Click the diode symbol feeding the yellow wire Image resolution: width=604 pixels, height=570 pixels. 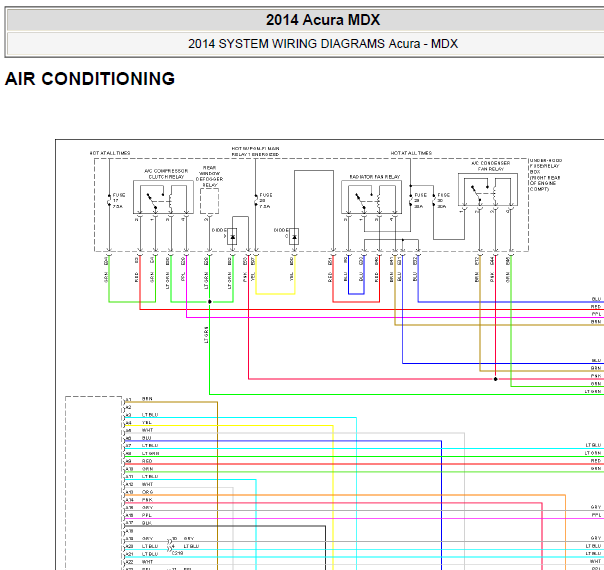click(294, 236)
